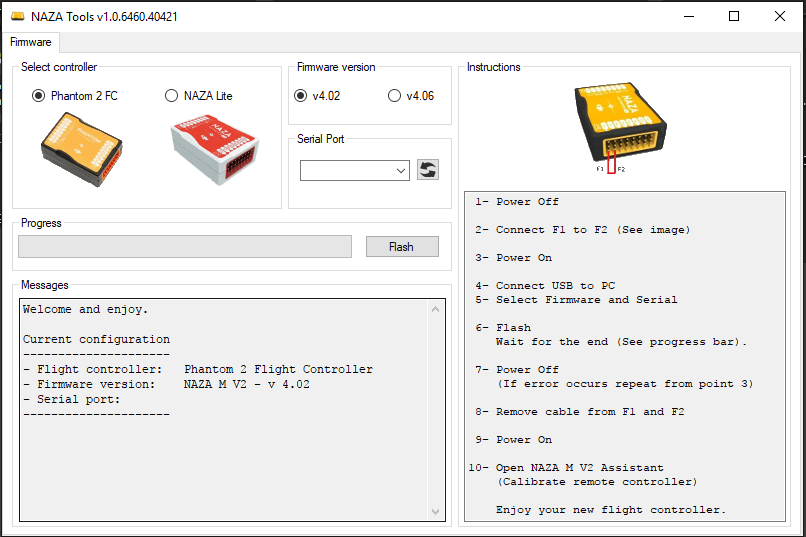806x537 pixels.
Task: Click the Phantom 2 FC controller image
Action: pos(82,150)
